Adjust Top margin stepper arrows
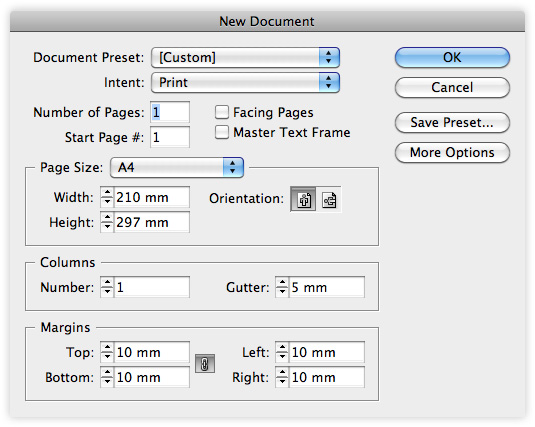Viewport: 535px width, 427px height. [107, 352]
